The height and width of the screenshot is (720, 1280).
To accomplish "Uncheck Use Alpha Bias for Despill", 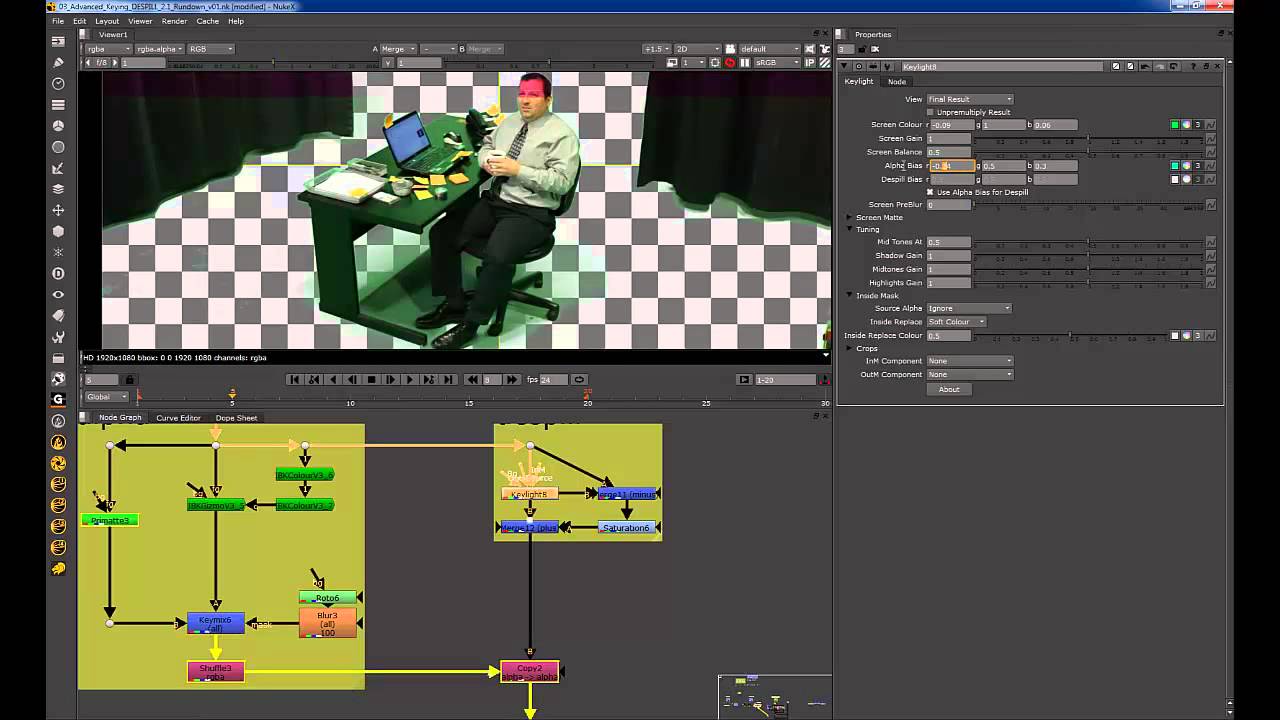I will (930, 192).
